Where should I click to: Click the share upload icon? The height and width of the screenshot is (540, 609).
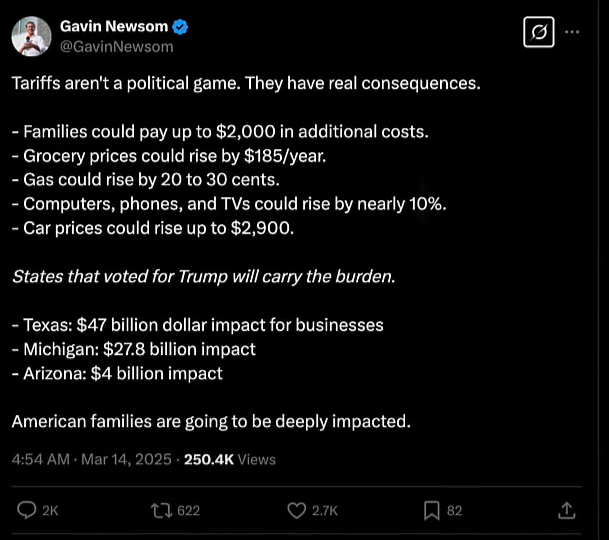567,510
